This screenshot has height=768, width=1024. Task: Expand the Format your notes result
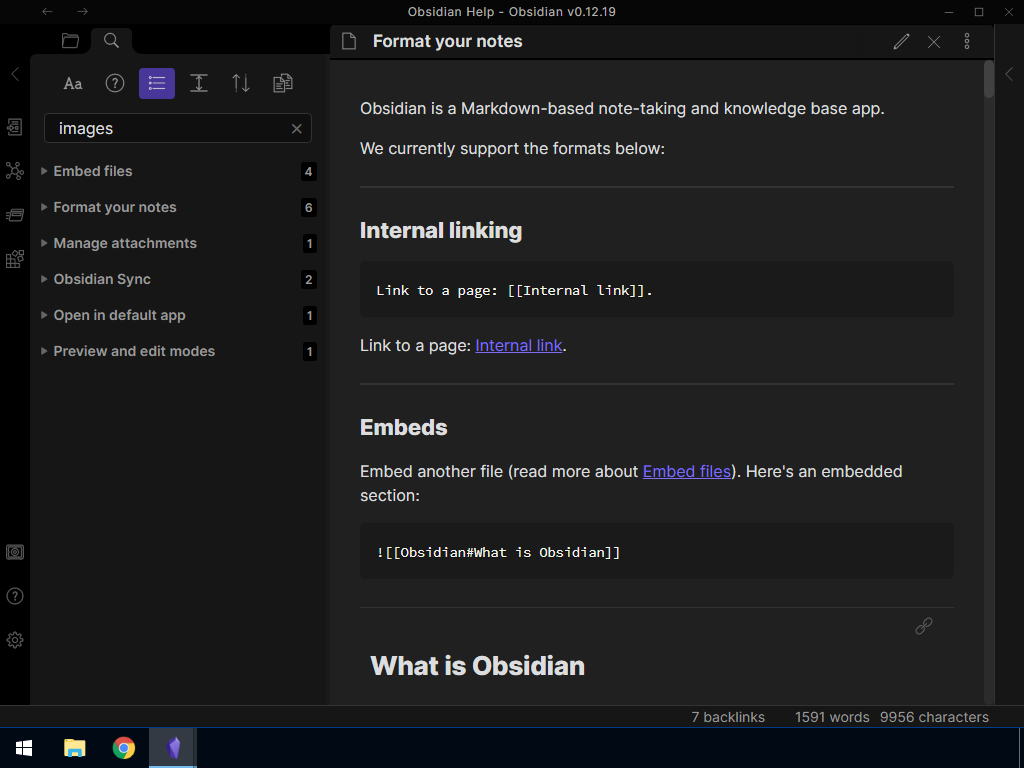tap(44, 207)
